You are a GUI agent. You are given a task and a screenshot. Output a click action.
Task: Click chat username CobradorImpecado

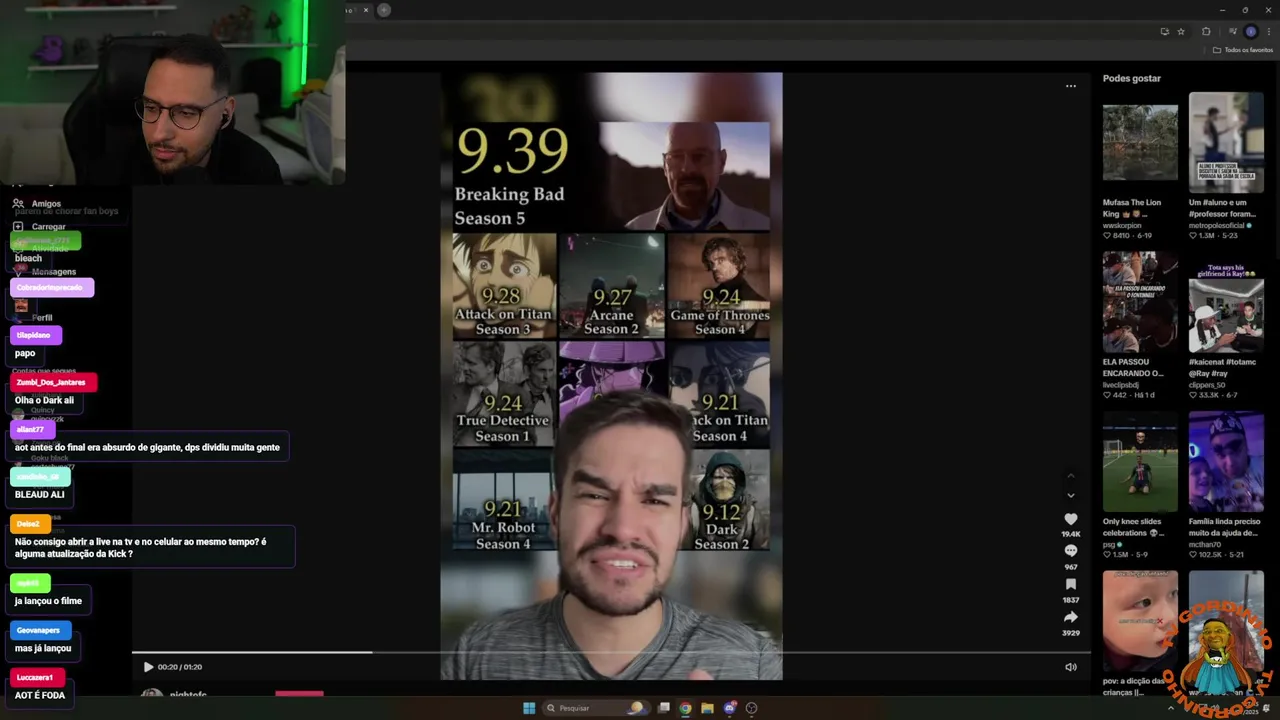pyautogui.click(x=52, y=288)
